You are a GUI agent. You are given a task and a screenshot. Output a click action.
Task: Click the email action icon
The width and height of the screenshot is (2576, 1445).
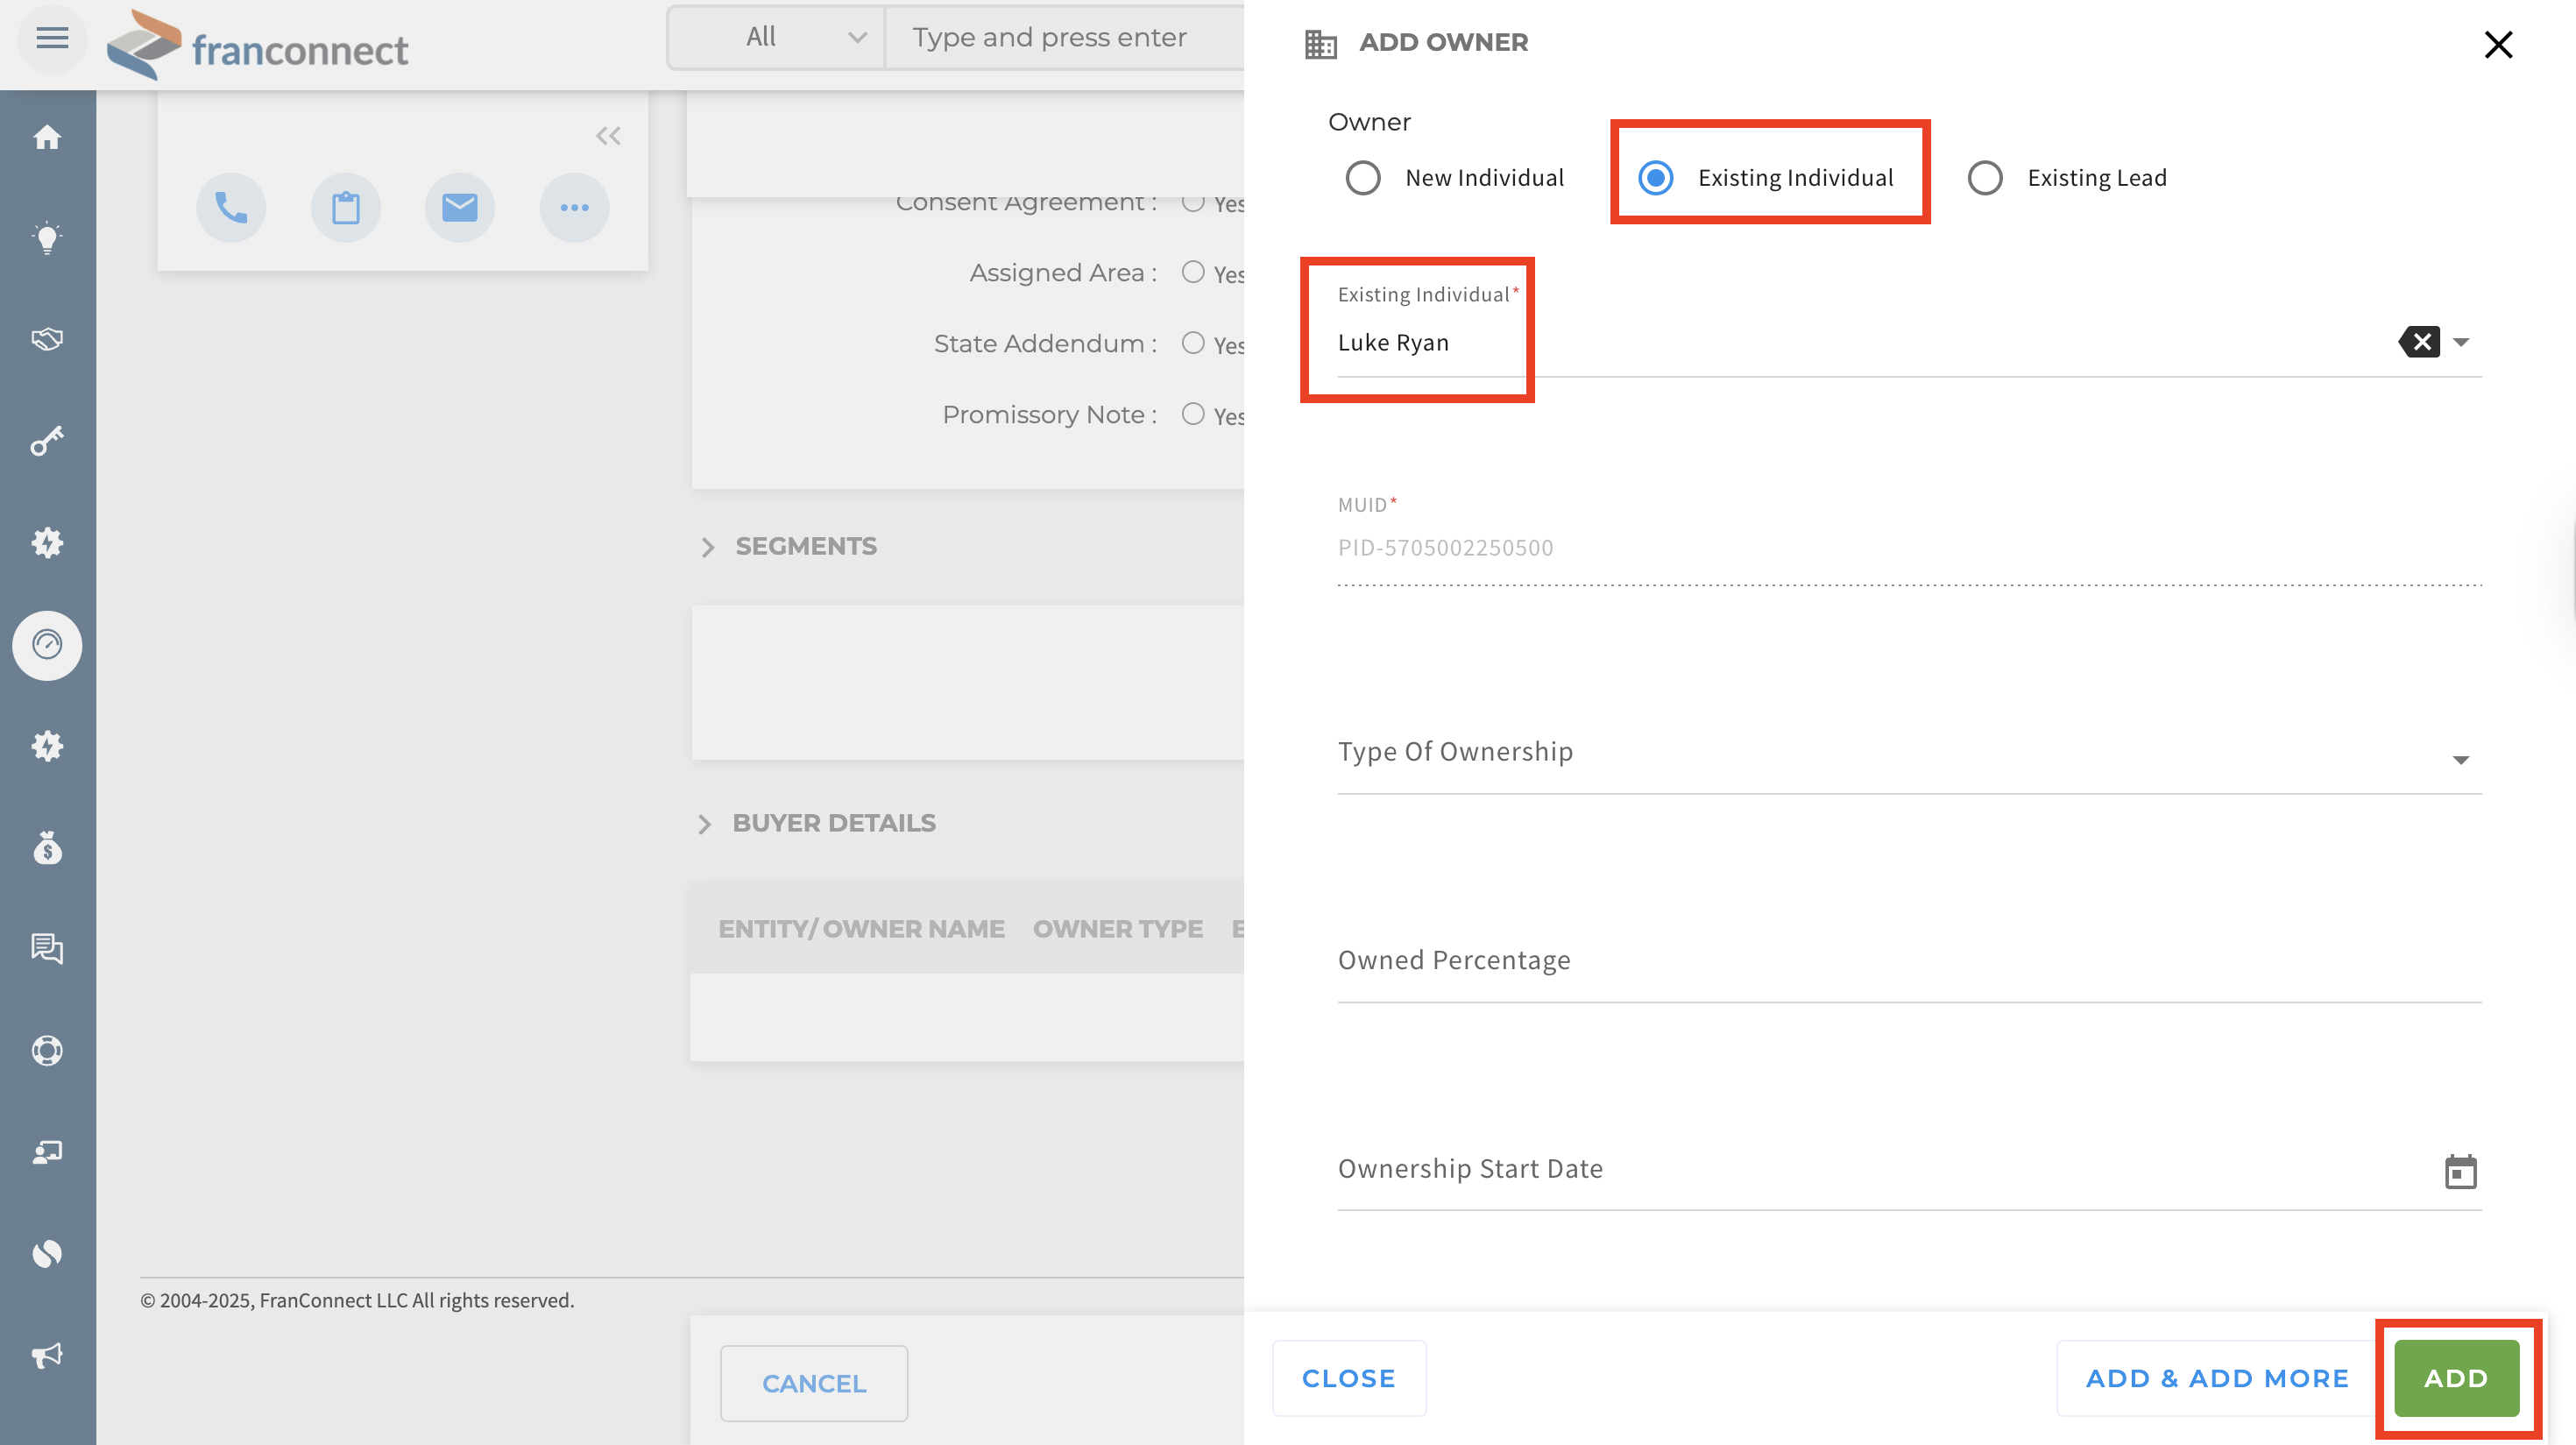pyautogui.click(x=460, y=208)
